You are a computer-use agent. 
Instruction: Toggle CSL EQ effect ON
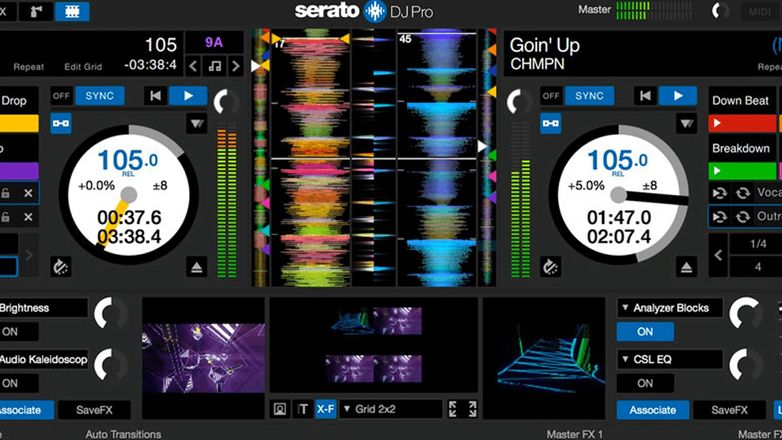645,383
